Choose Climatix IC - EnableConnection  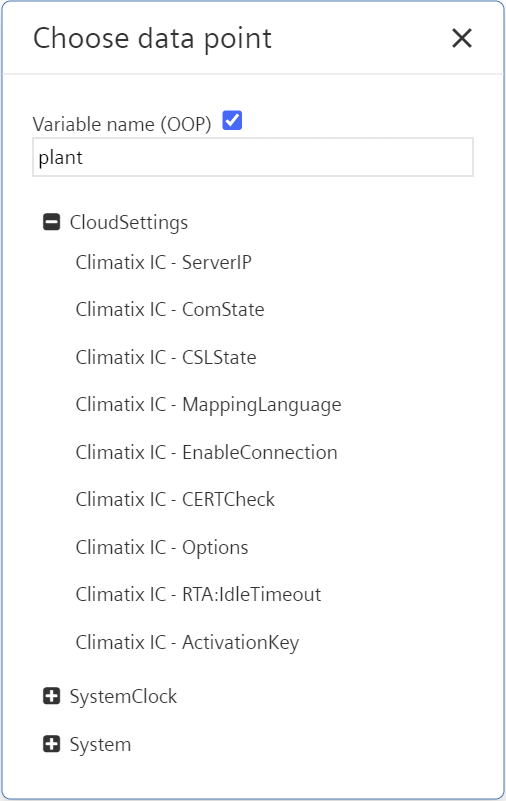coord(206,453)
